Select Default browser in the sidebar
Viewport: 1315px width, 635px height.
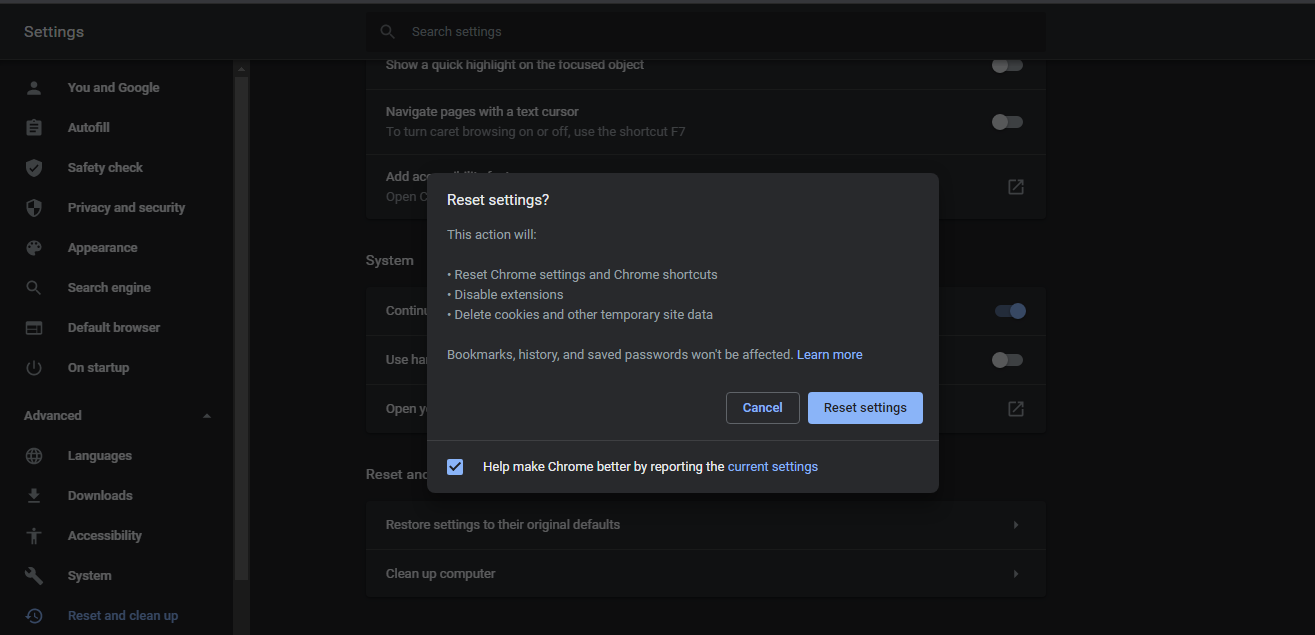(x=113, y=327)
